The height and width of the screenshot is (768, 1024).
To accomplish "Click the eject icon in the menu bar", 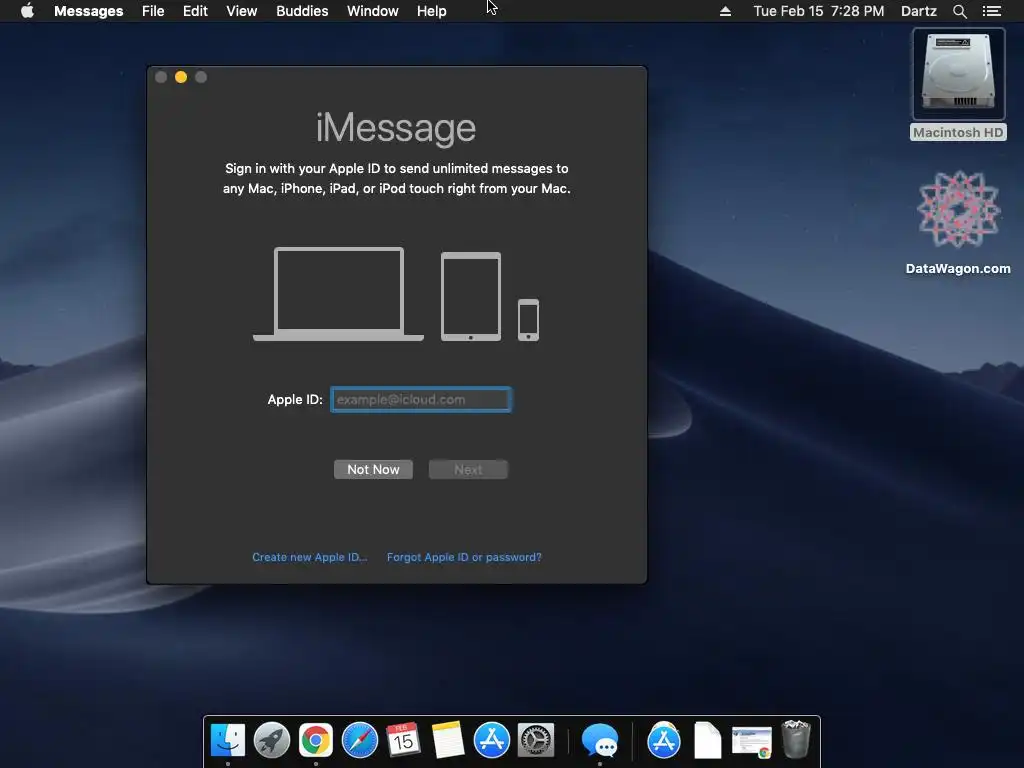I will [x=725, y=11].
